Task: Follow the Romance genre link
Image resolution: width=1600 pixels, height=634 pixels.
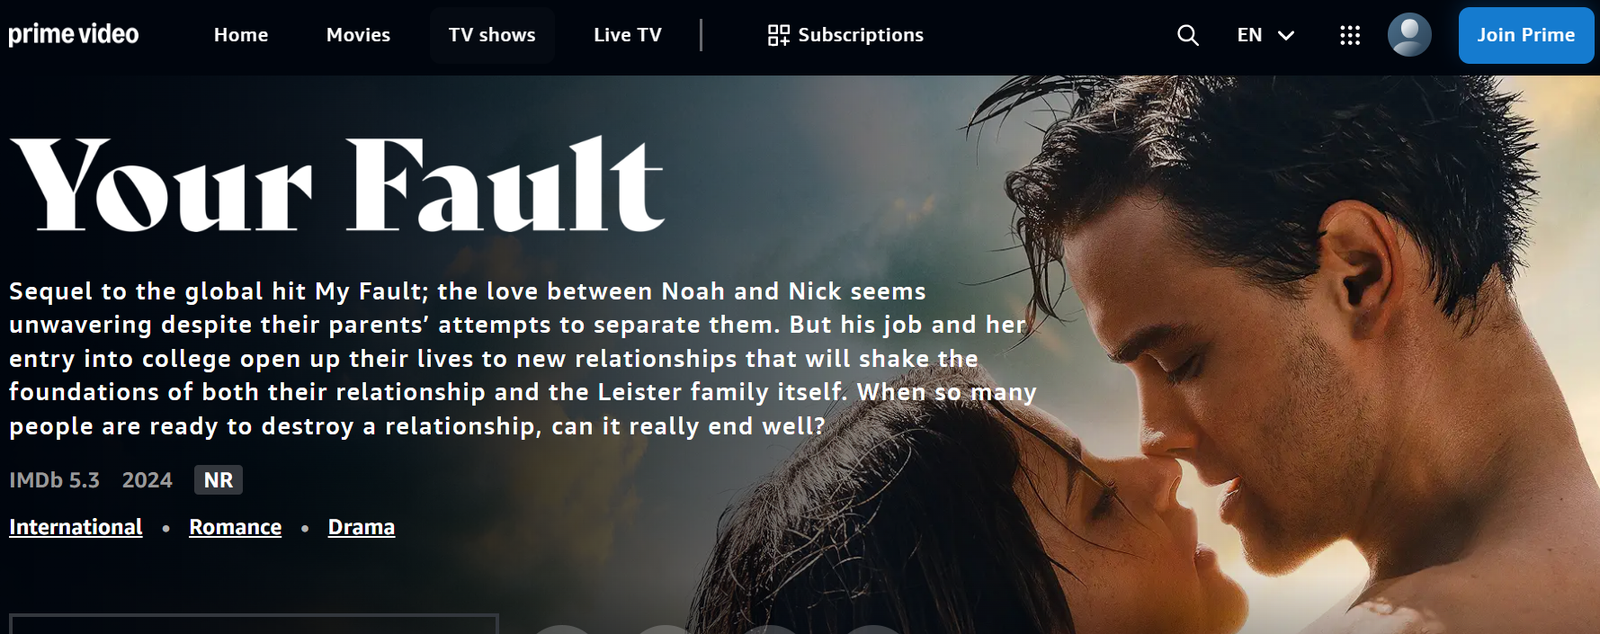Action: coord(235,527)
